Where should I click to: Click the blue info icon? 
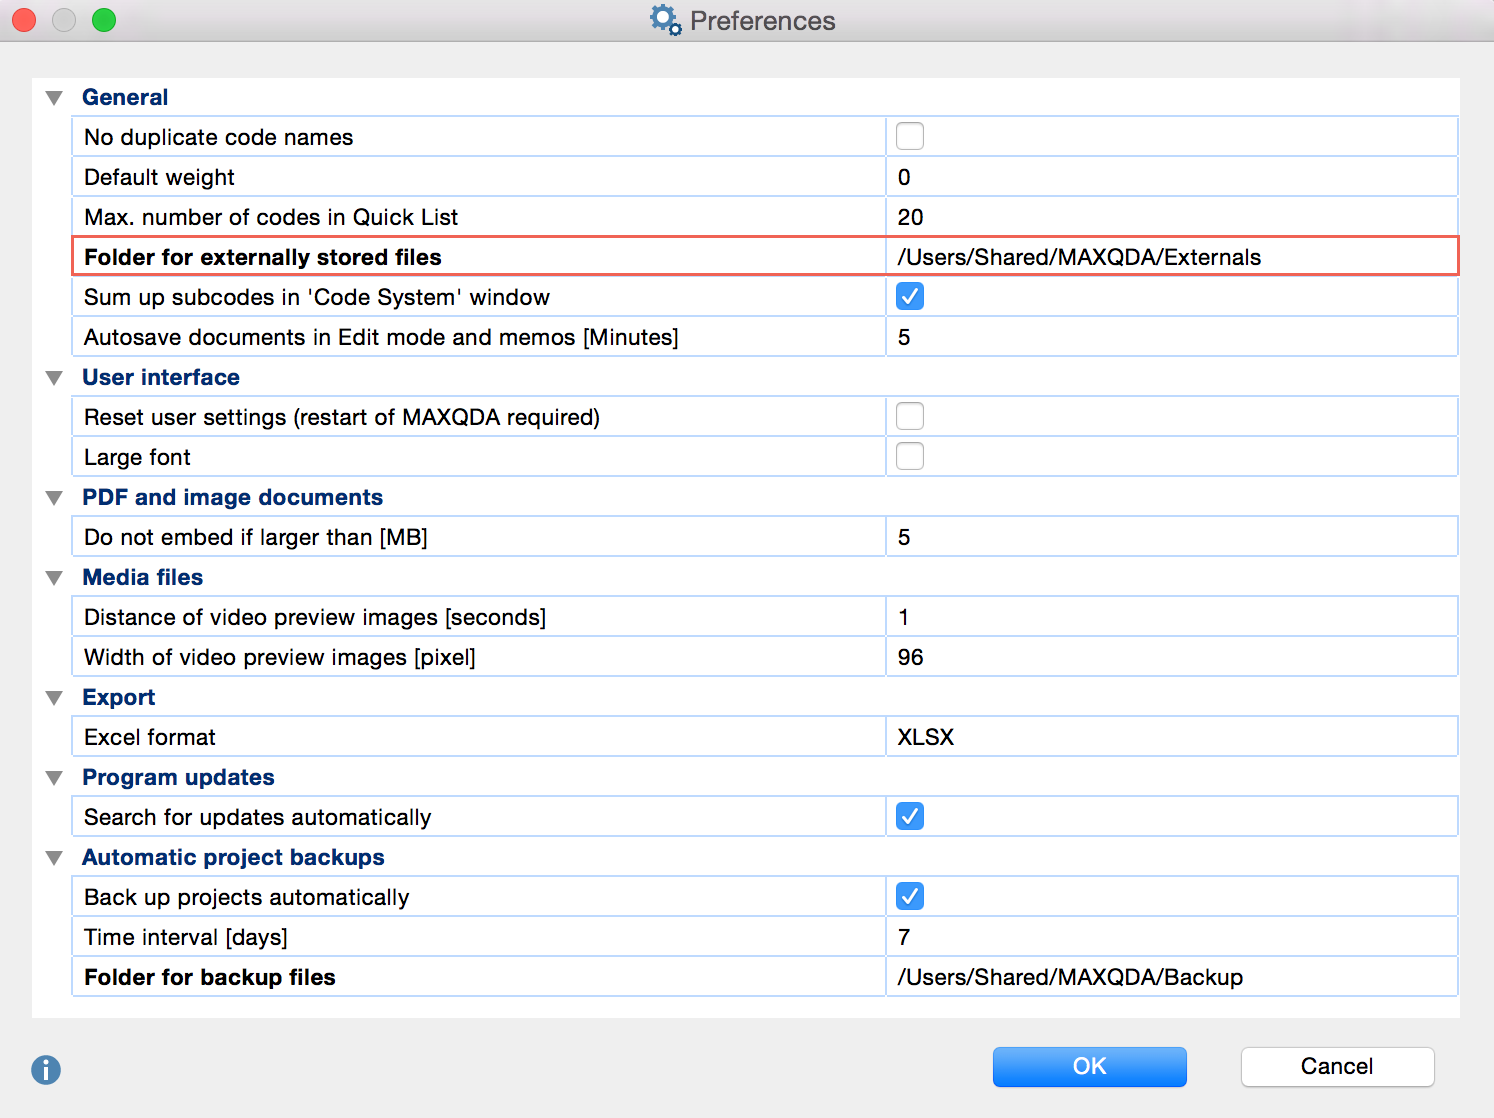(x=46, y=1070)
